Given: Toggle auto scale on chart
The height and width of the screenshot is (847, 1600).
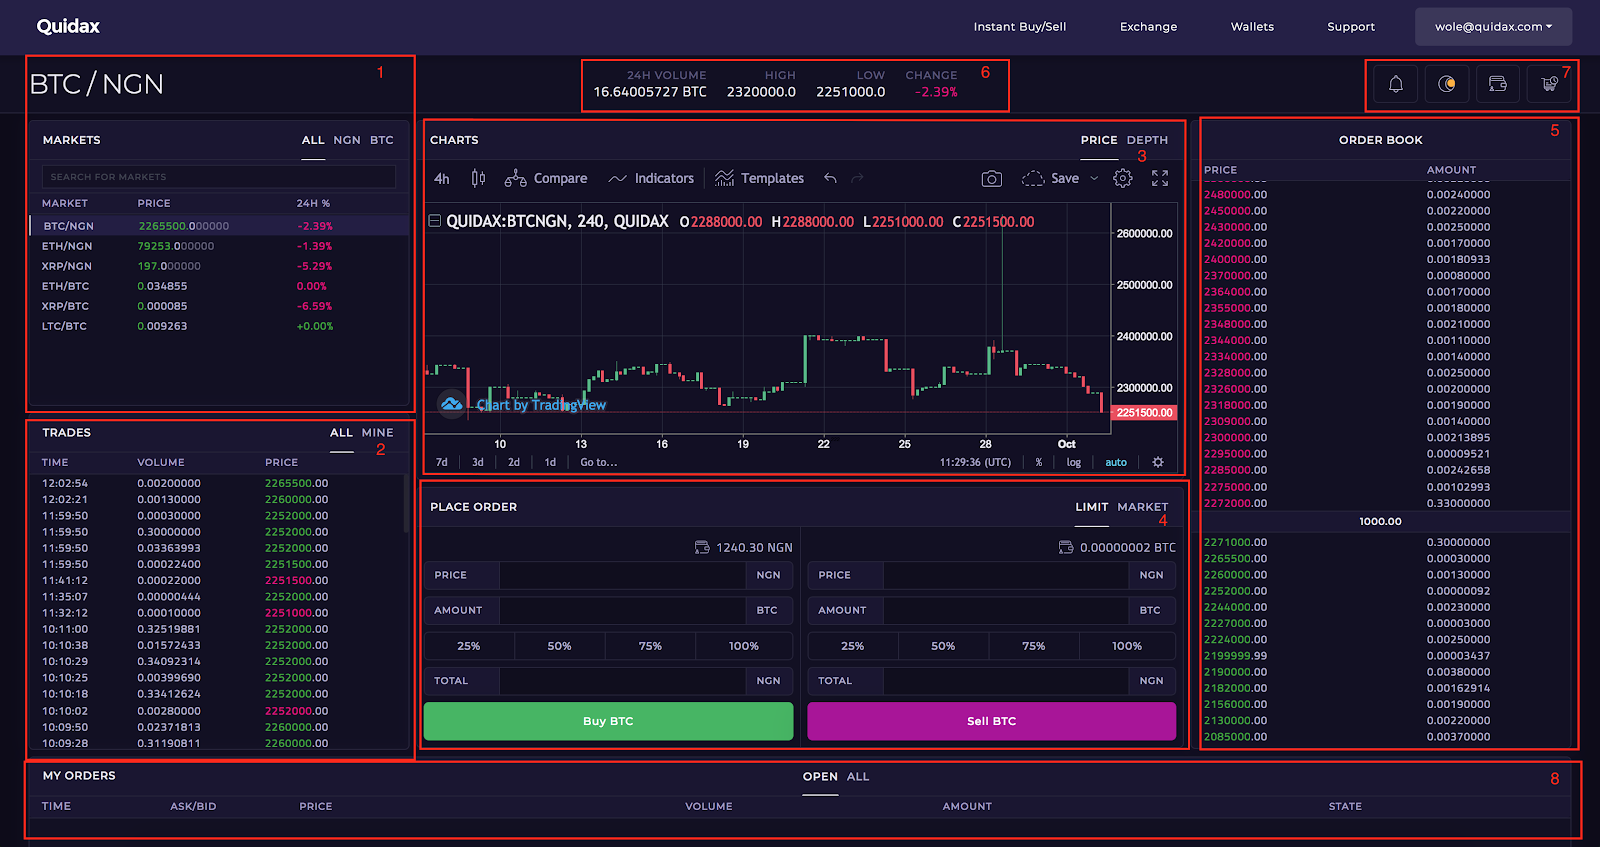Looking at the screenshot, I should 1116,462.
